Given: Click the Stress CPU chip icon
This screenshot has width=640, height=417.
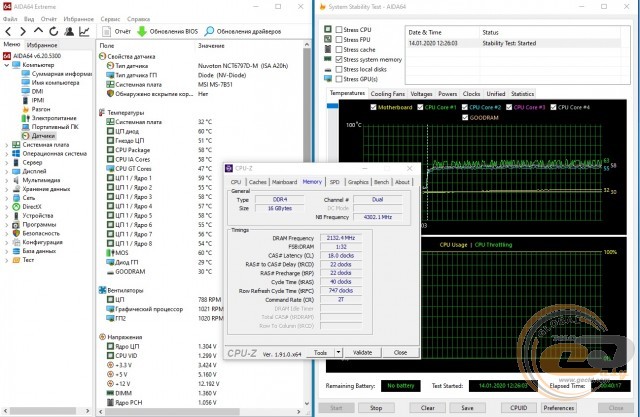Looking at the screenshot, I should coord(328,29).
